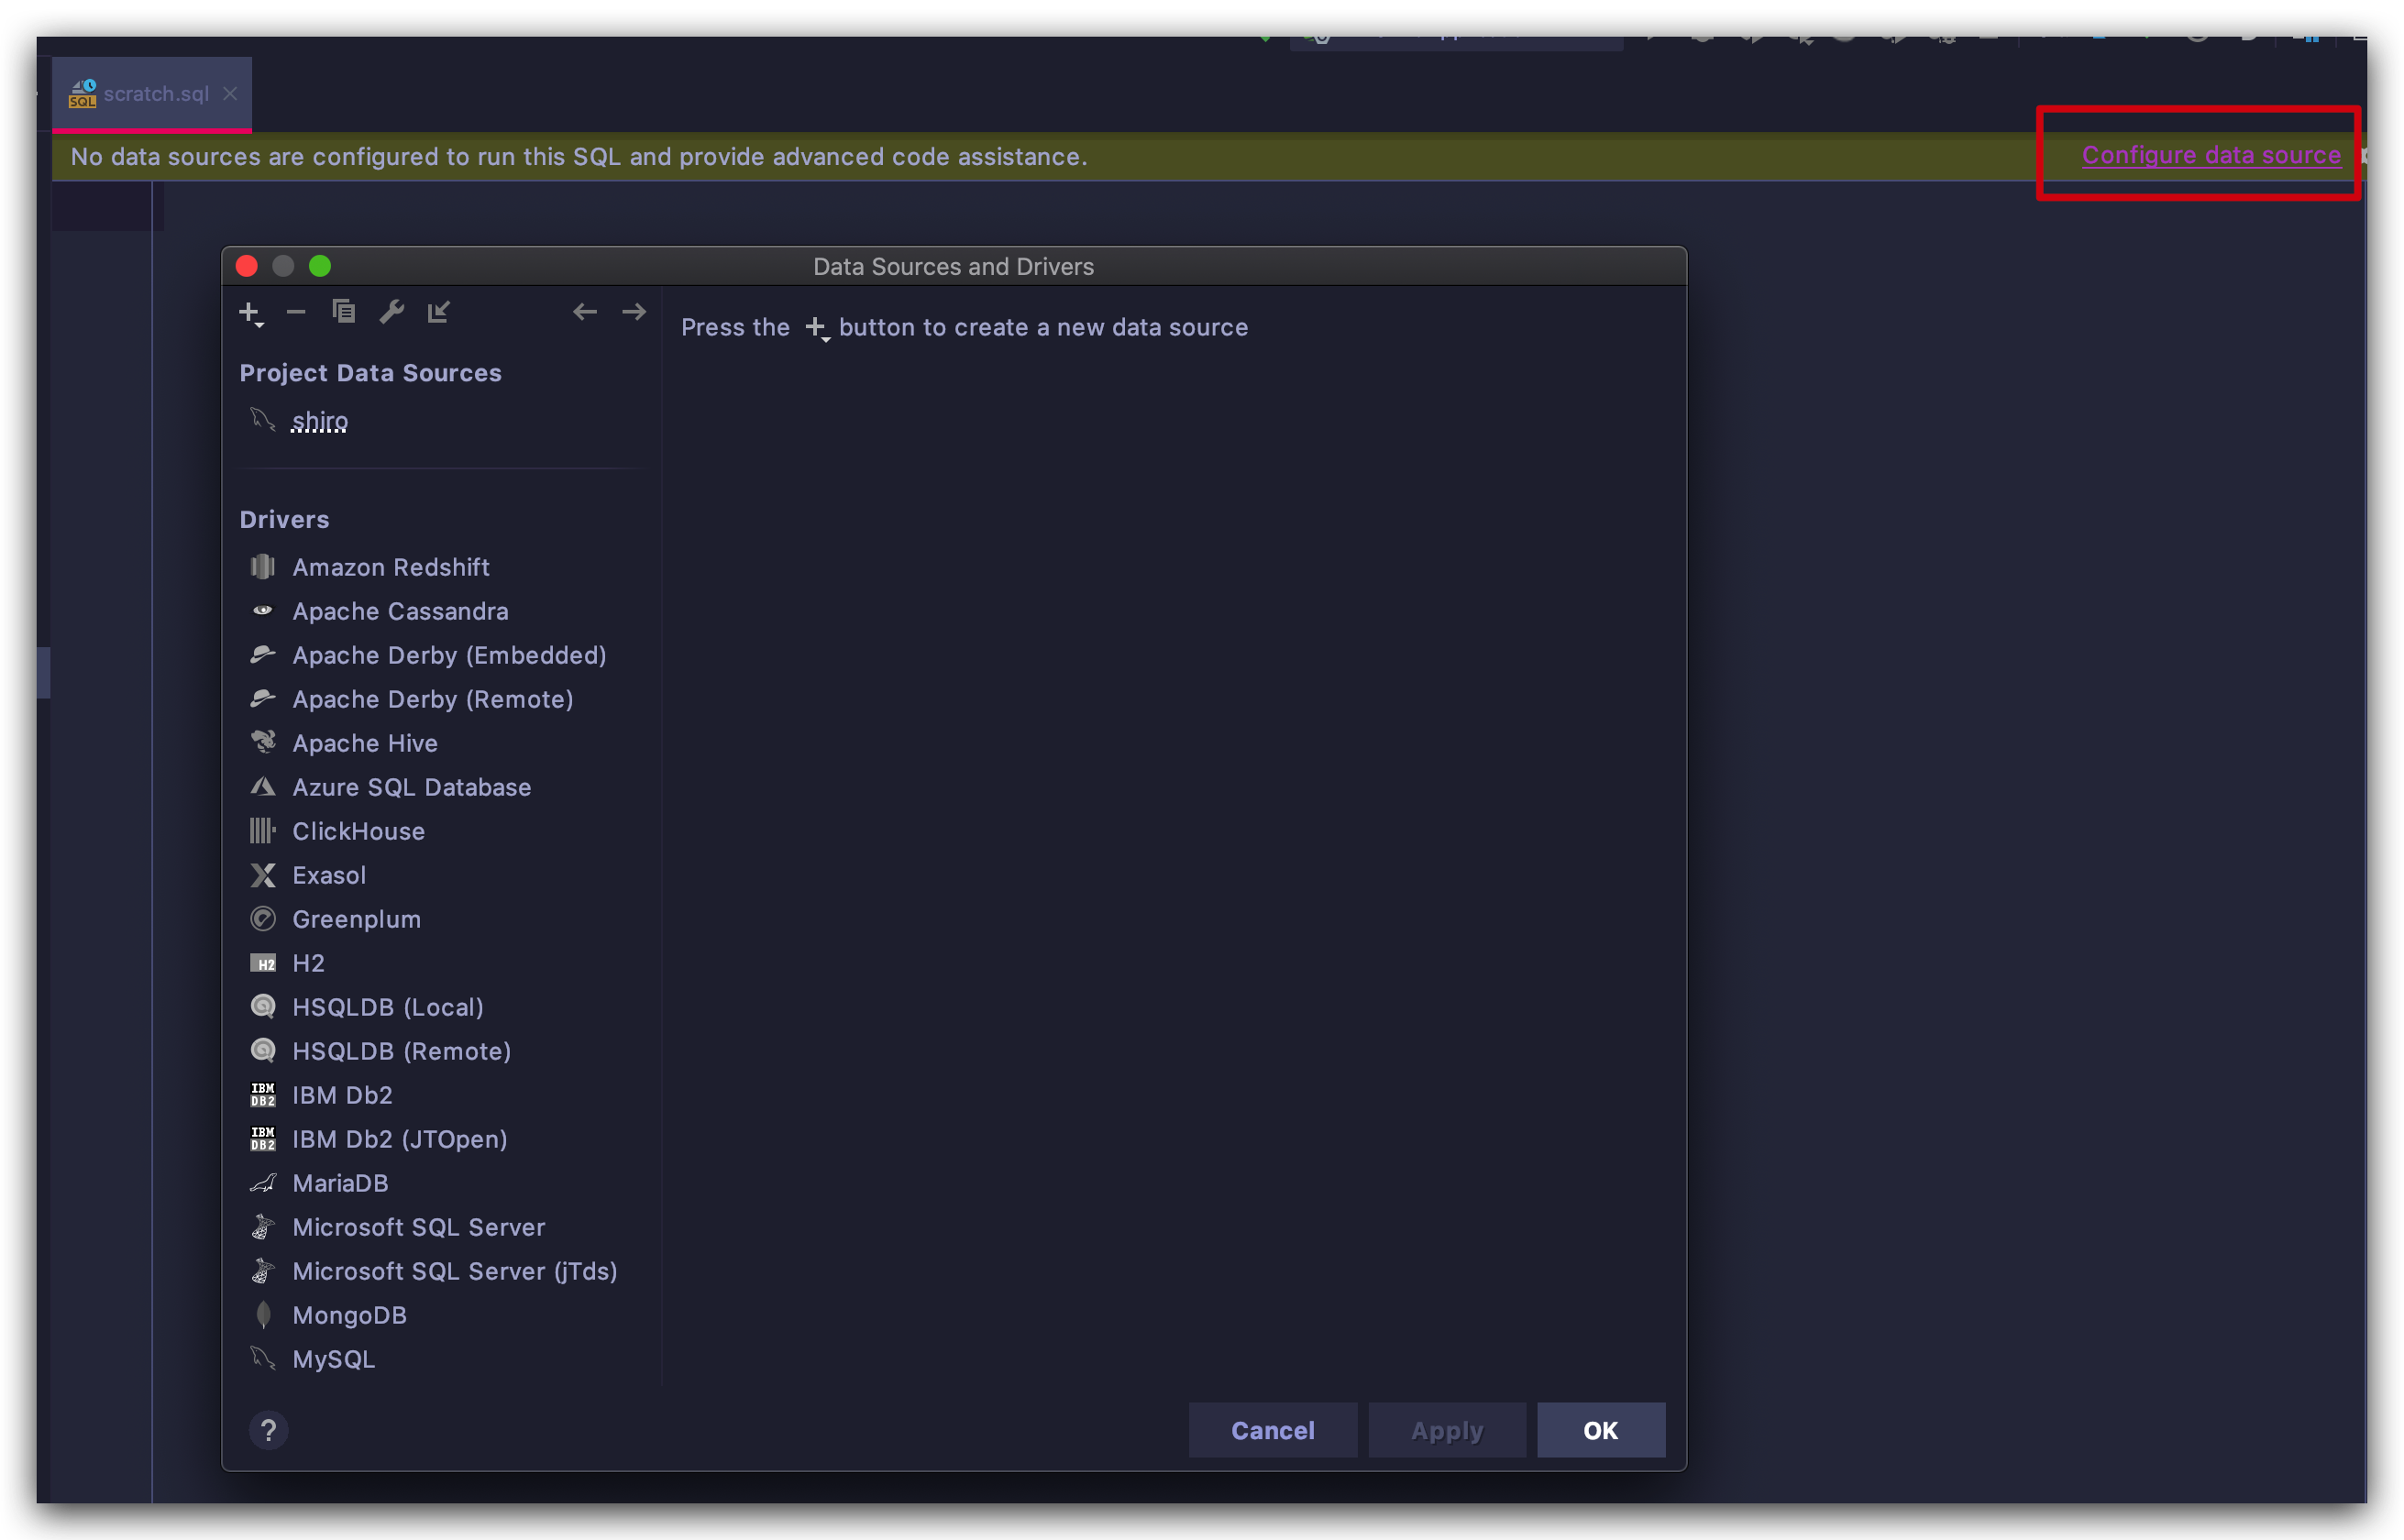Click the Apache Cassandra eye icon

(x=263, y=610)
